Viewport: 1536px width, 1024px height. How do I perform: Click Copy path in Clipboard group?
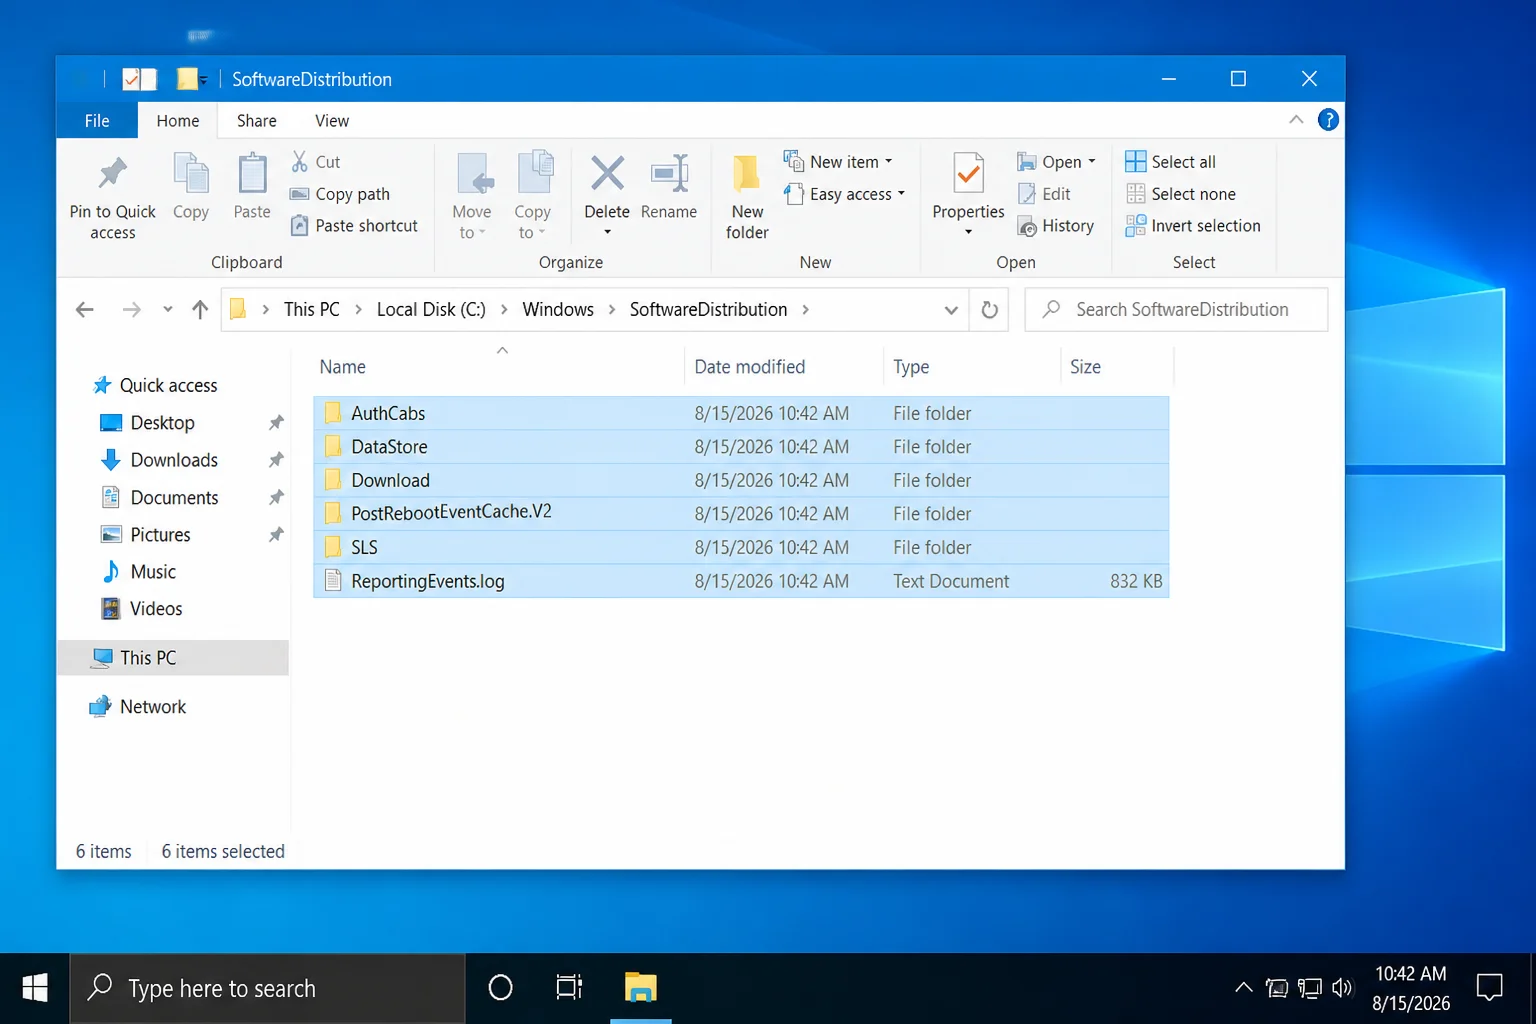tap(340, 194)
